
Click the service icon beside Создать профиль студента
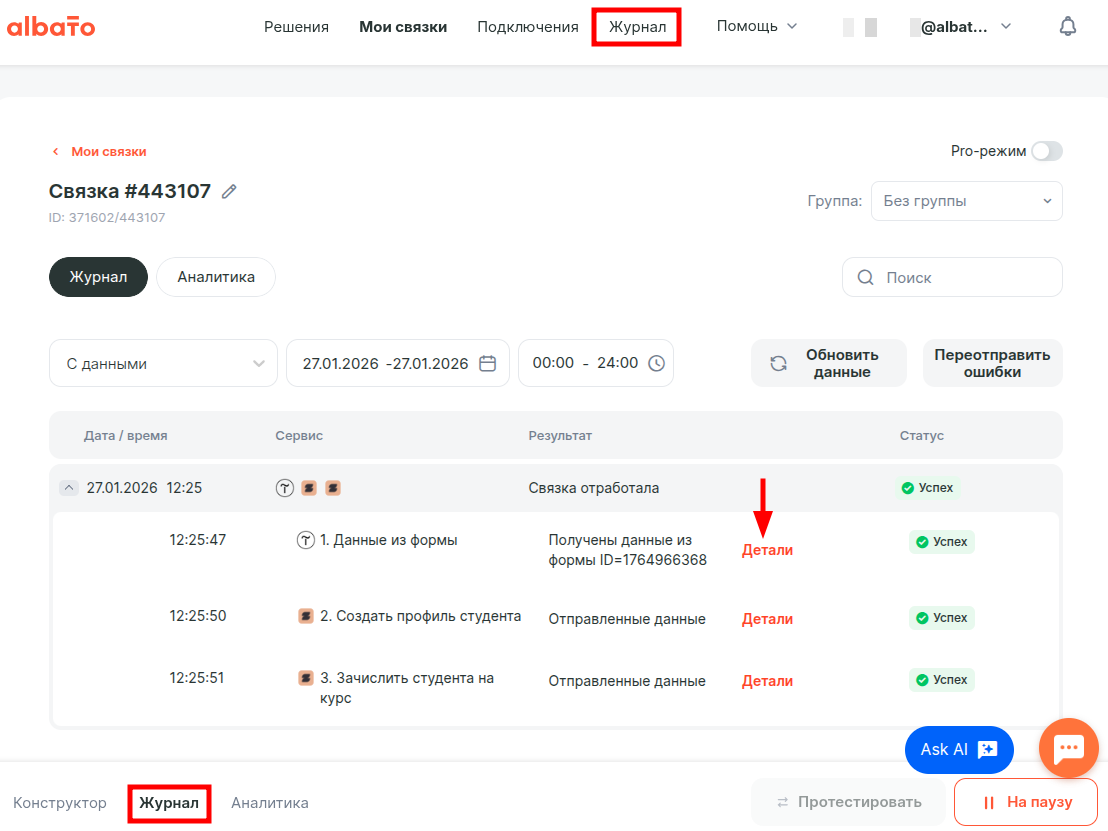306,616
